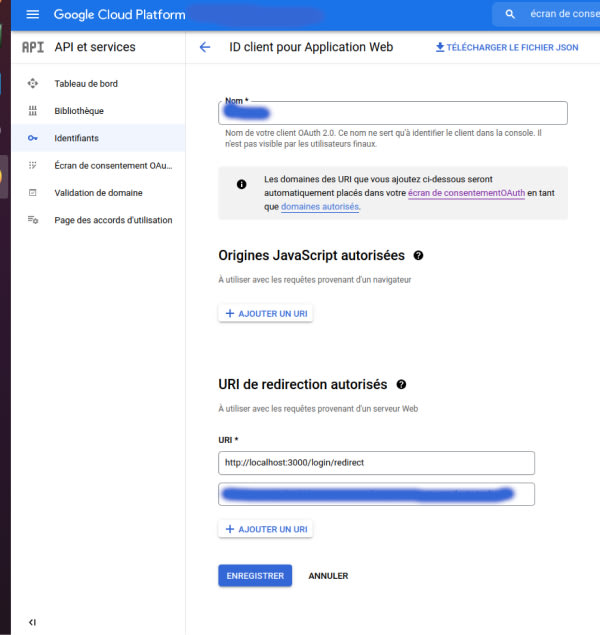The height and width of the screenshot is (635, 600).
Task: Open the hamburger navigation menu
Action: pyautogui.click(x=32, y=15)
